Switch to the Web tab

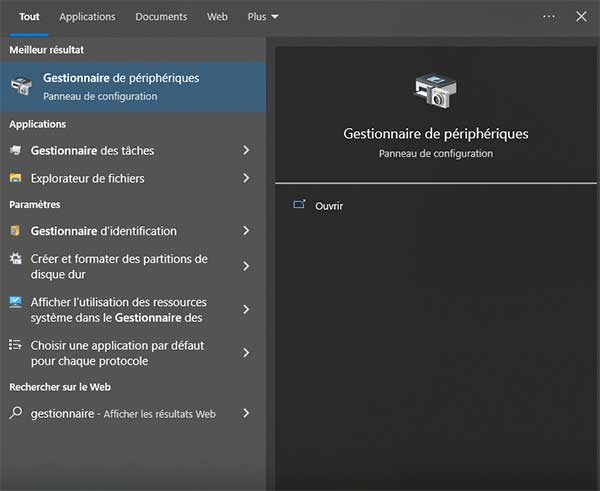[217, 17]
